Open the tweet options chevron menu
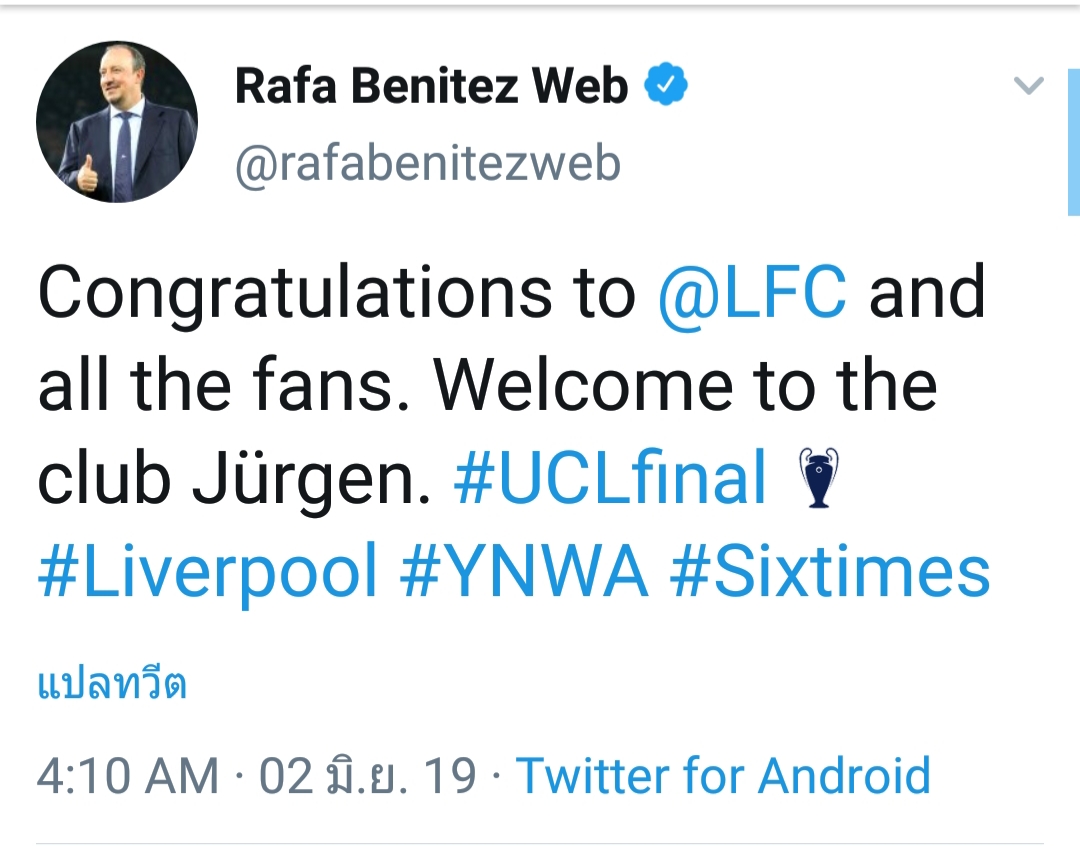Viewport: 1080px width, 846px height. click(x=1028, y=86)
